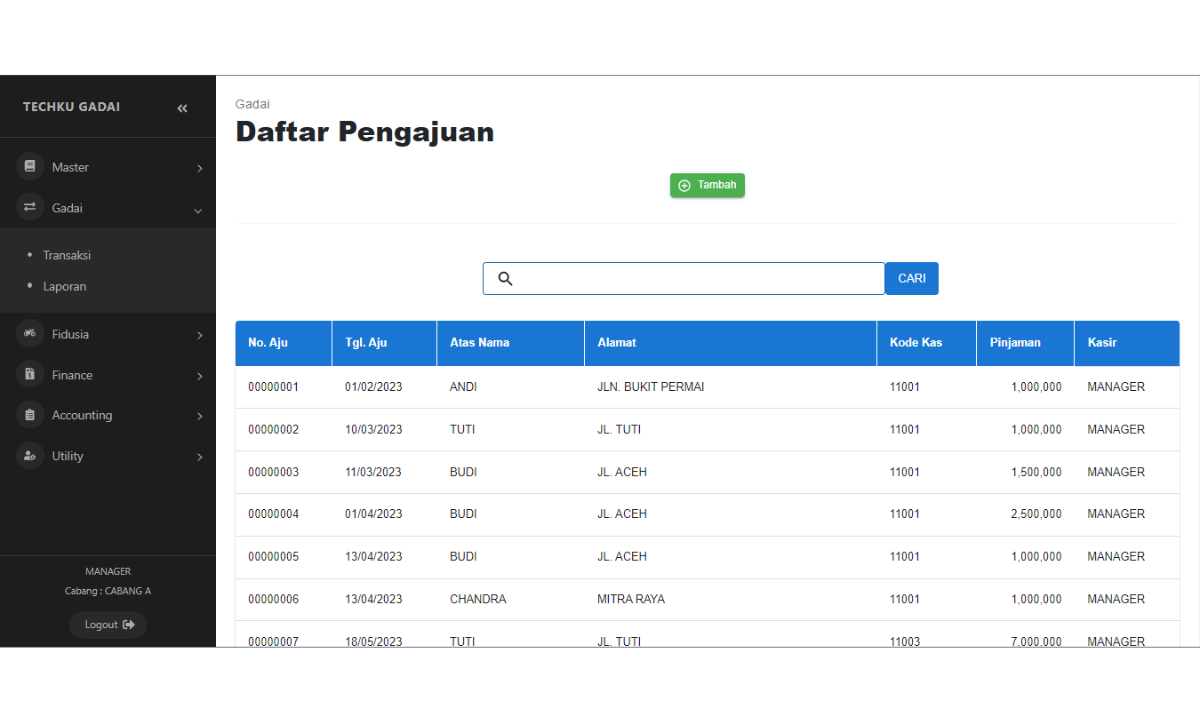1200x720 pixels.
Task: Click the Gadai exchange arrows icon
Action: pyautogui.click(x=30, y=208)
